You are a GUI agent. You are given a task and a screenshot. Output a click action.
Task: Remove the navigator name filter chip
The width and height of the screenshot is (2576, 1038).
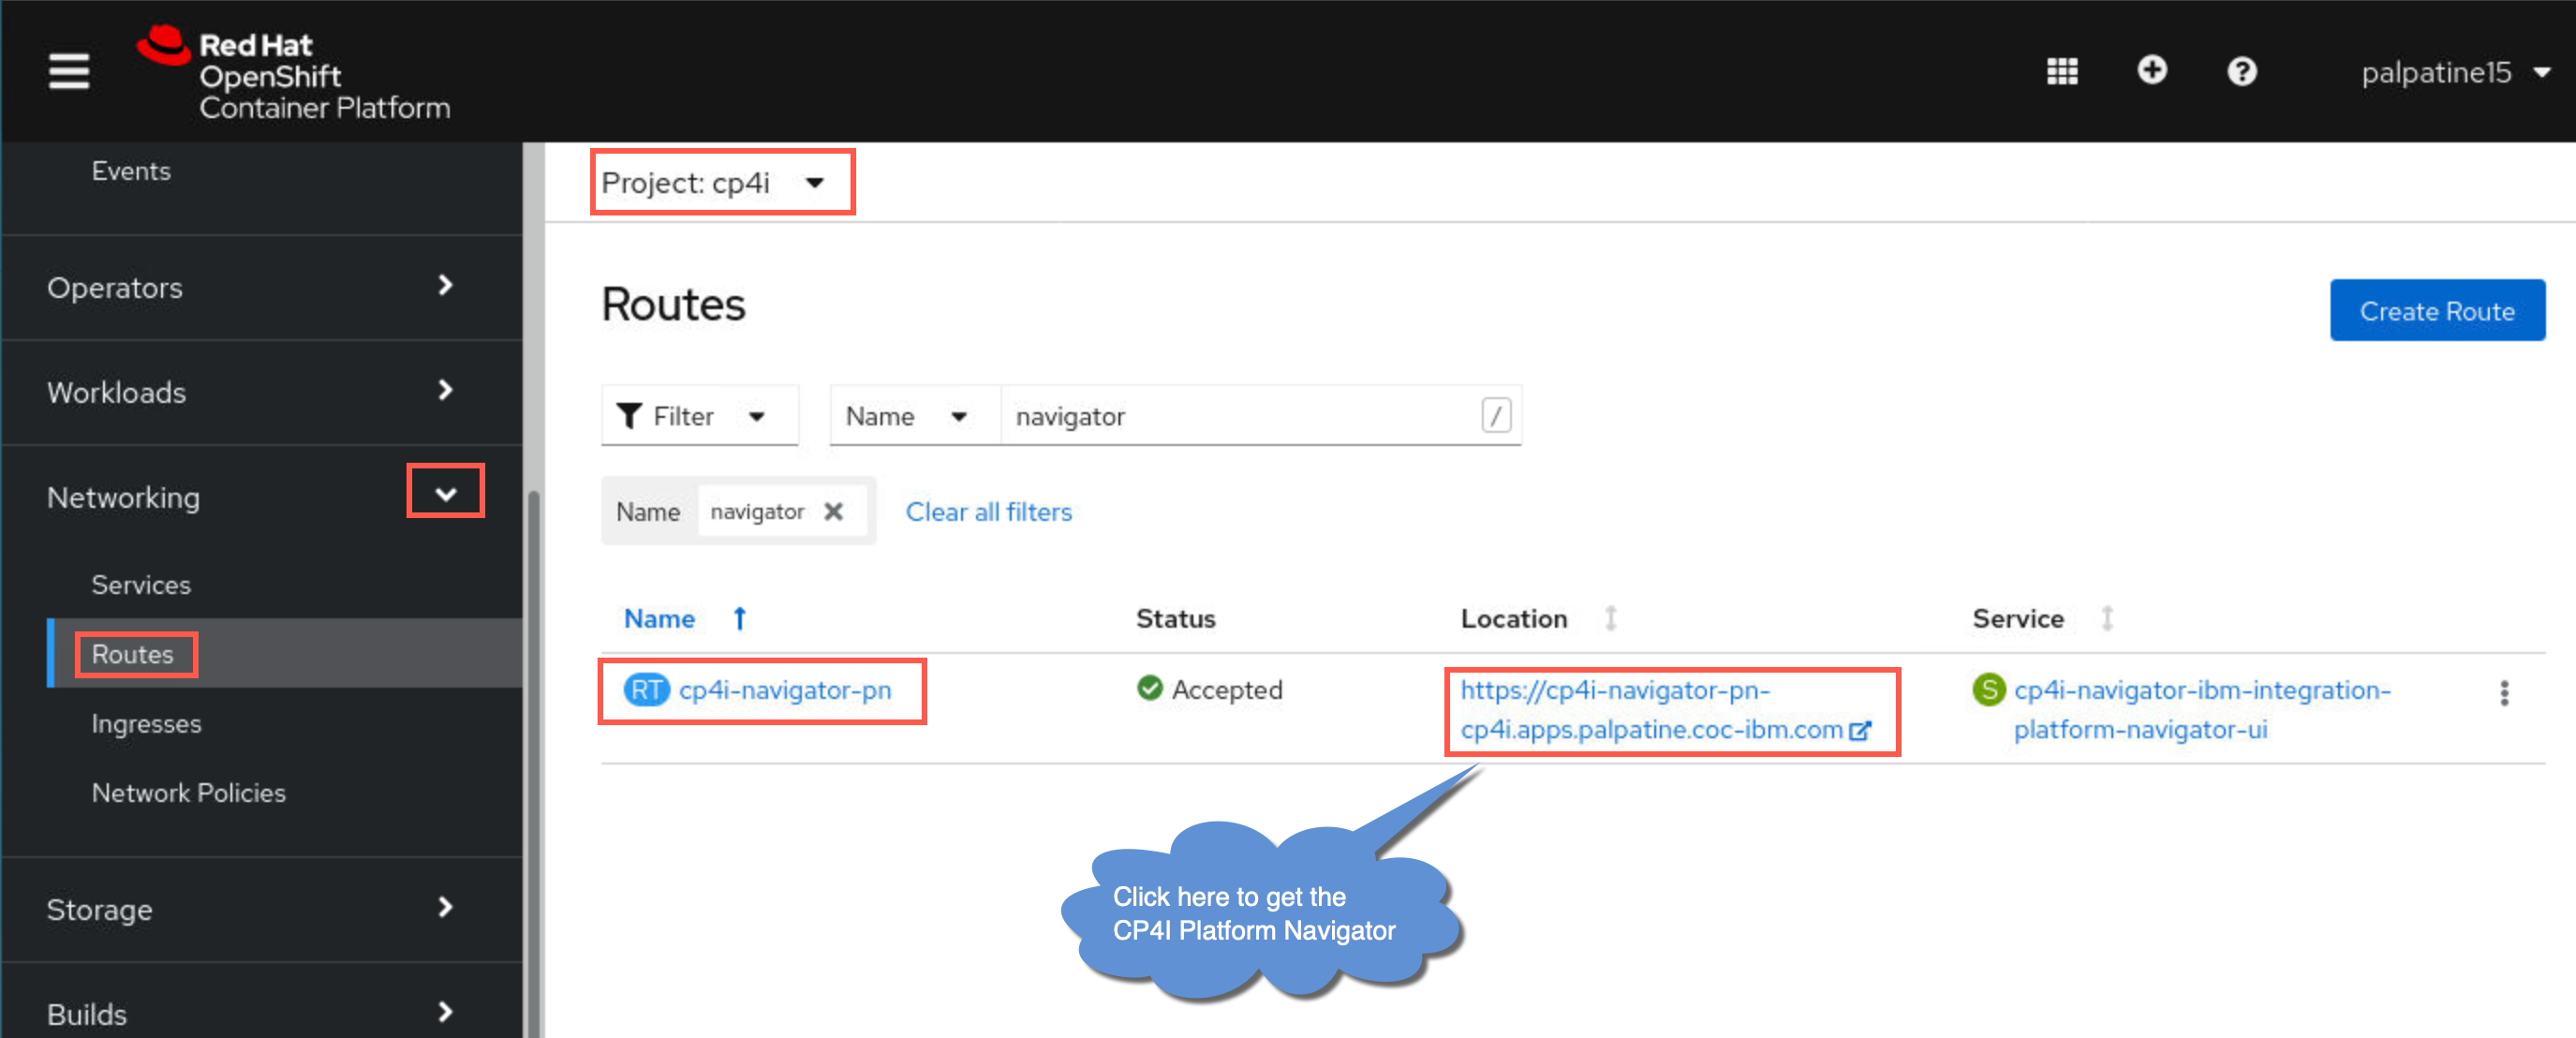pyautogui.click(x=833, y=512)
